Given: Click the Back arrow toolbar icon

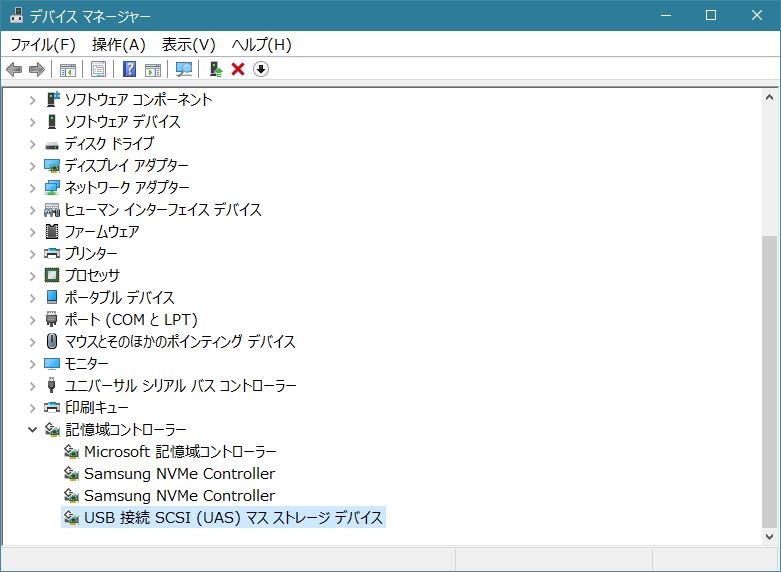Looking at the screenshot, I should point(14,69).
